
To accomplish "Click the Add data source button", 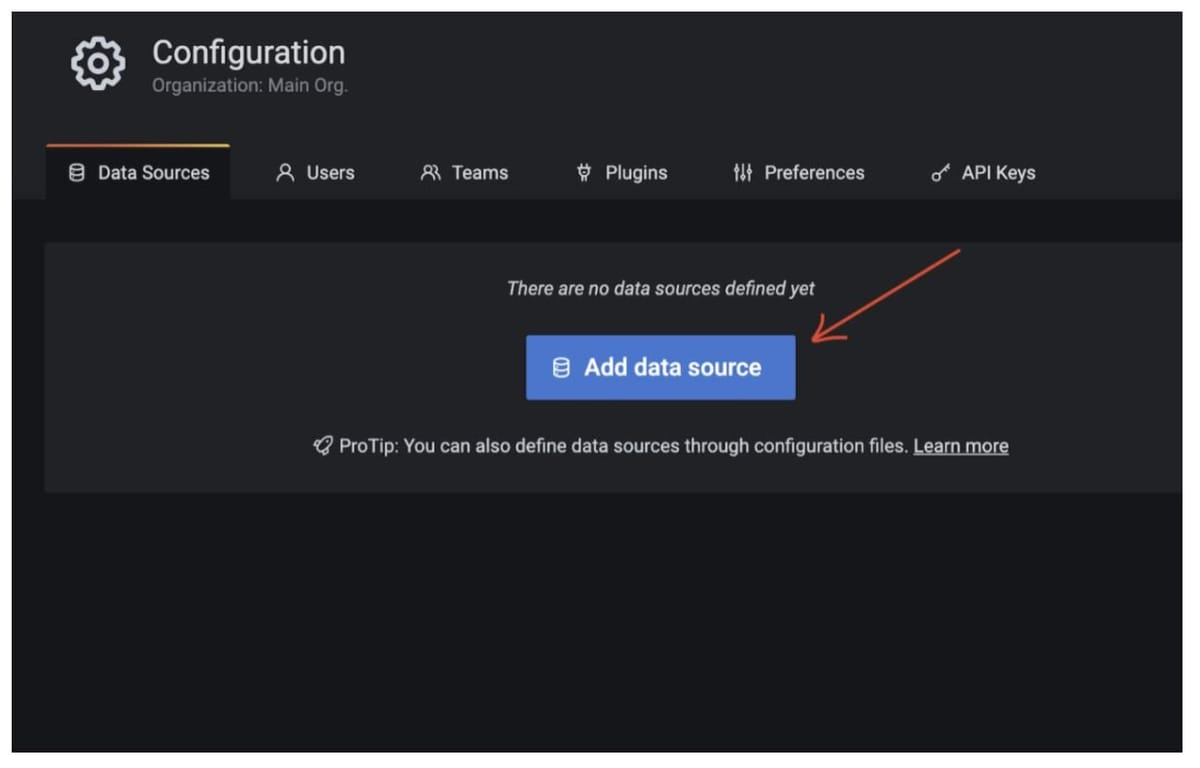I will point(660,367).
